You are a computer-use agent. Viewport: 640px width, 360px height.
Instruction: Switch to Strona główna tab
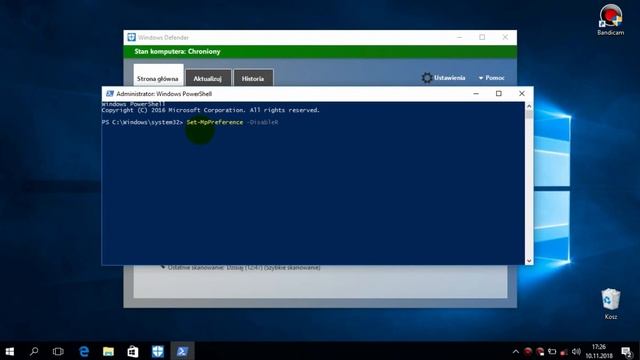point(158,76)
